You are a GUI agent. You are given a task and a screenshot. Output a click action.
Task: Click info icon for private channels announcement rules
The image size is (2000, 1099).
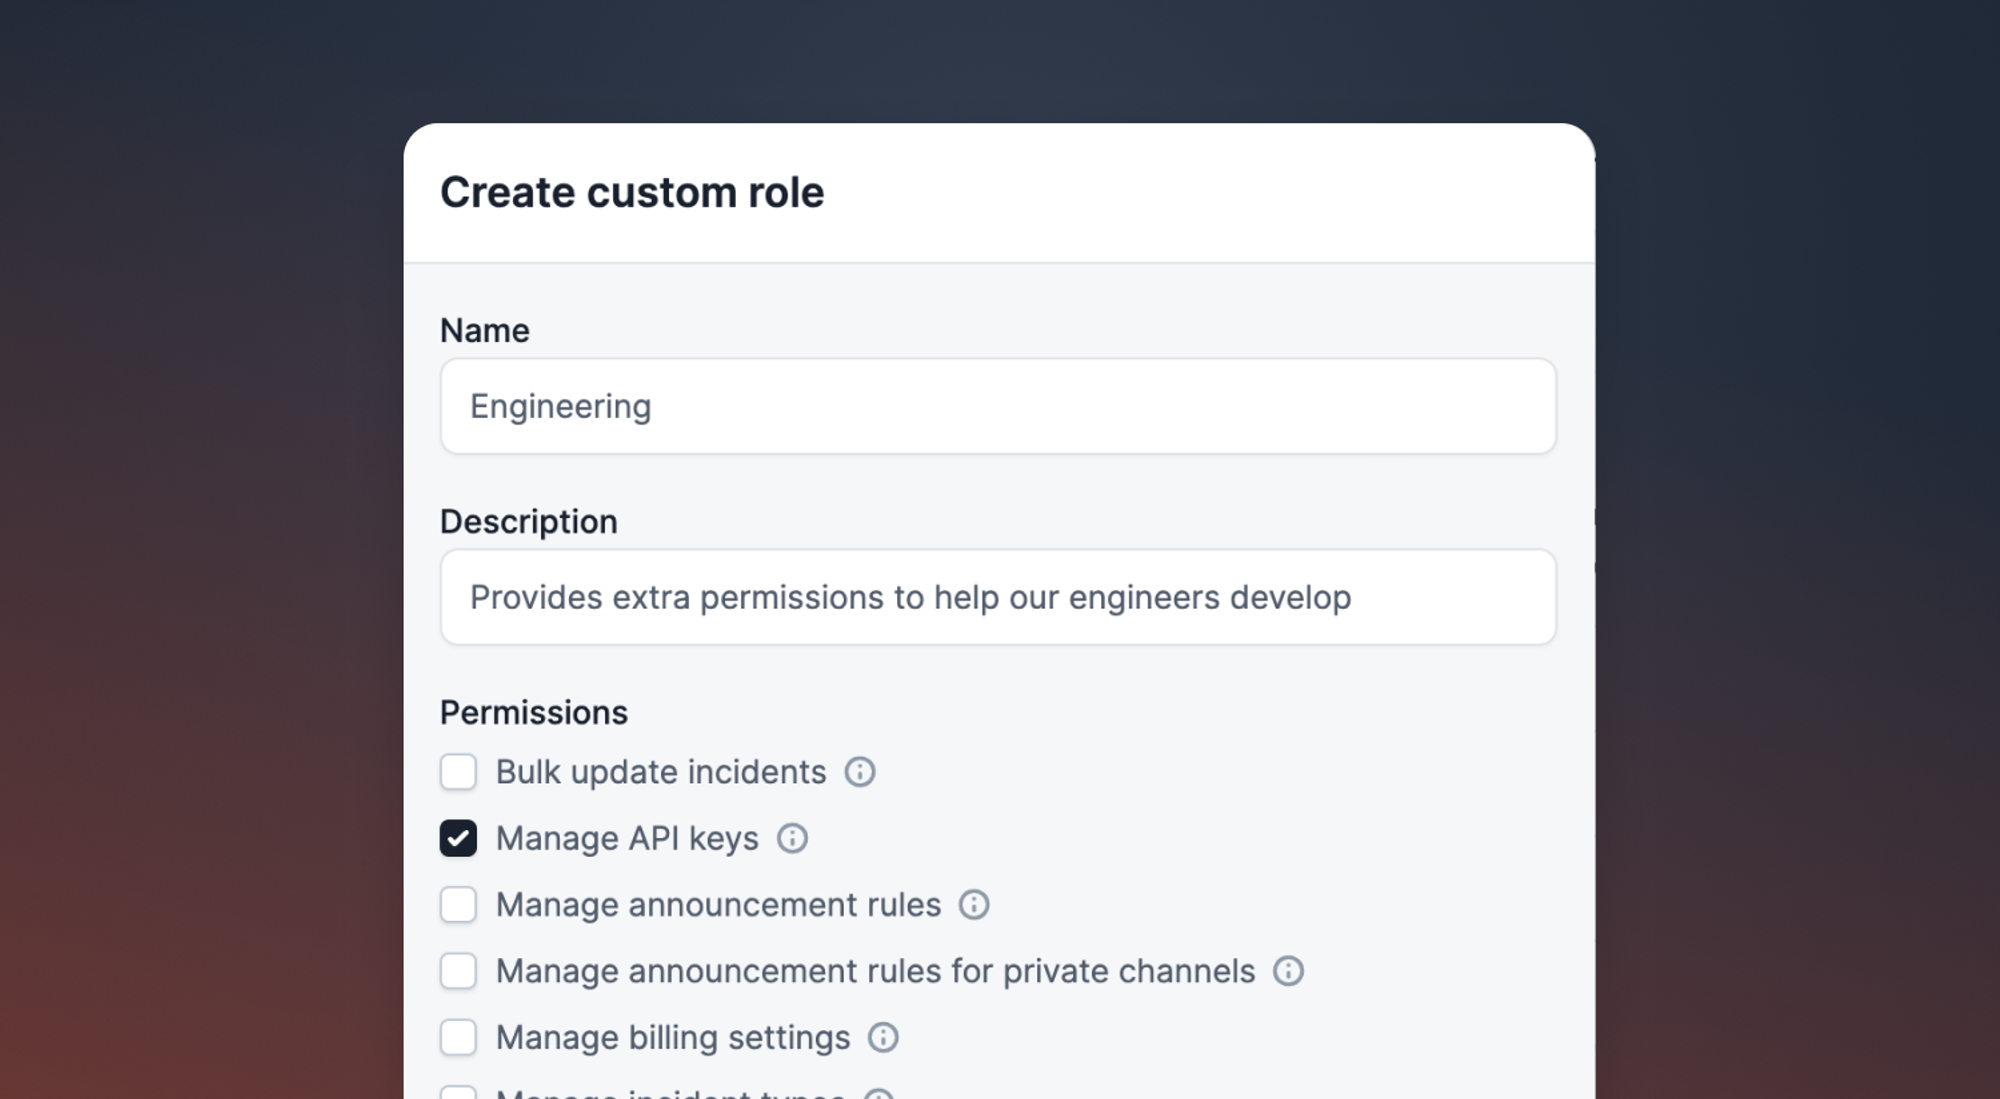(x=1288, y=971)
